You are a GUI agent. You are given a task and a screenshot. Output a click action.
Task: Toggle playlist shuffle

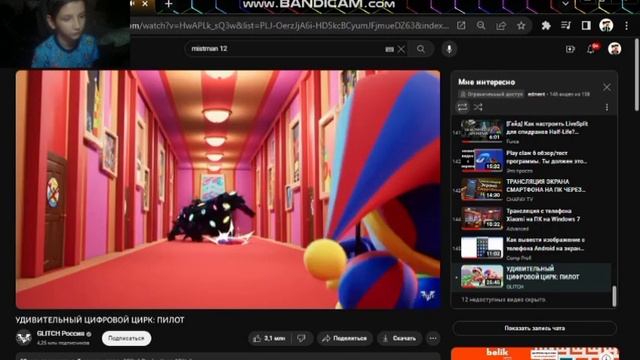tap(478, 107)
